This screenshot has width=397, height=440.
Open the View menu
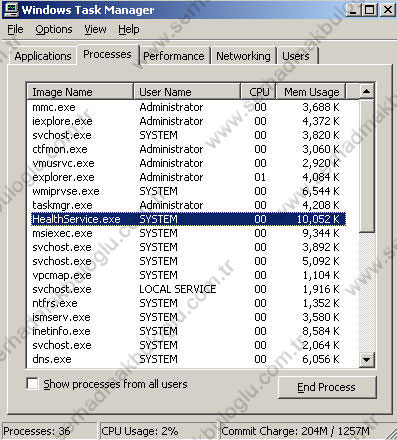95,29
